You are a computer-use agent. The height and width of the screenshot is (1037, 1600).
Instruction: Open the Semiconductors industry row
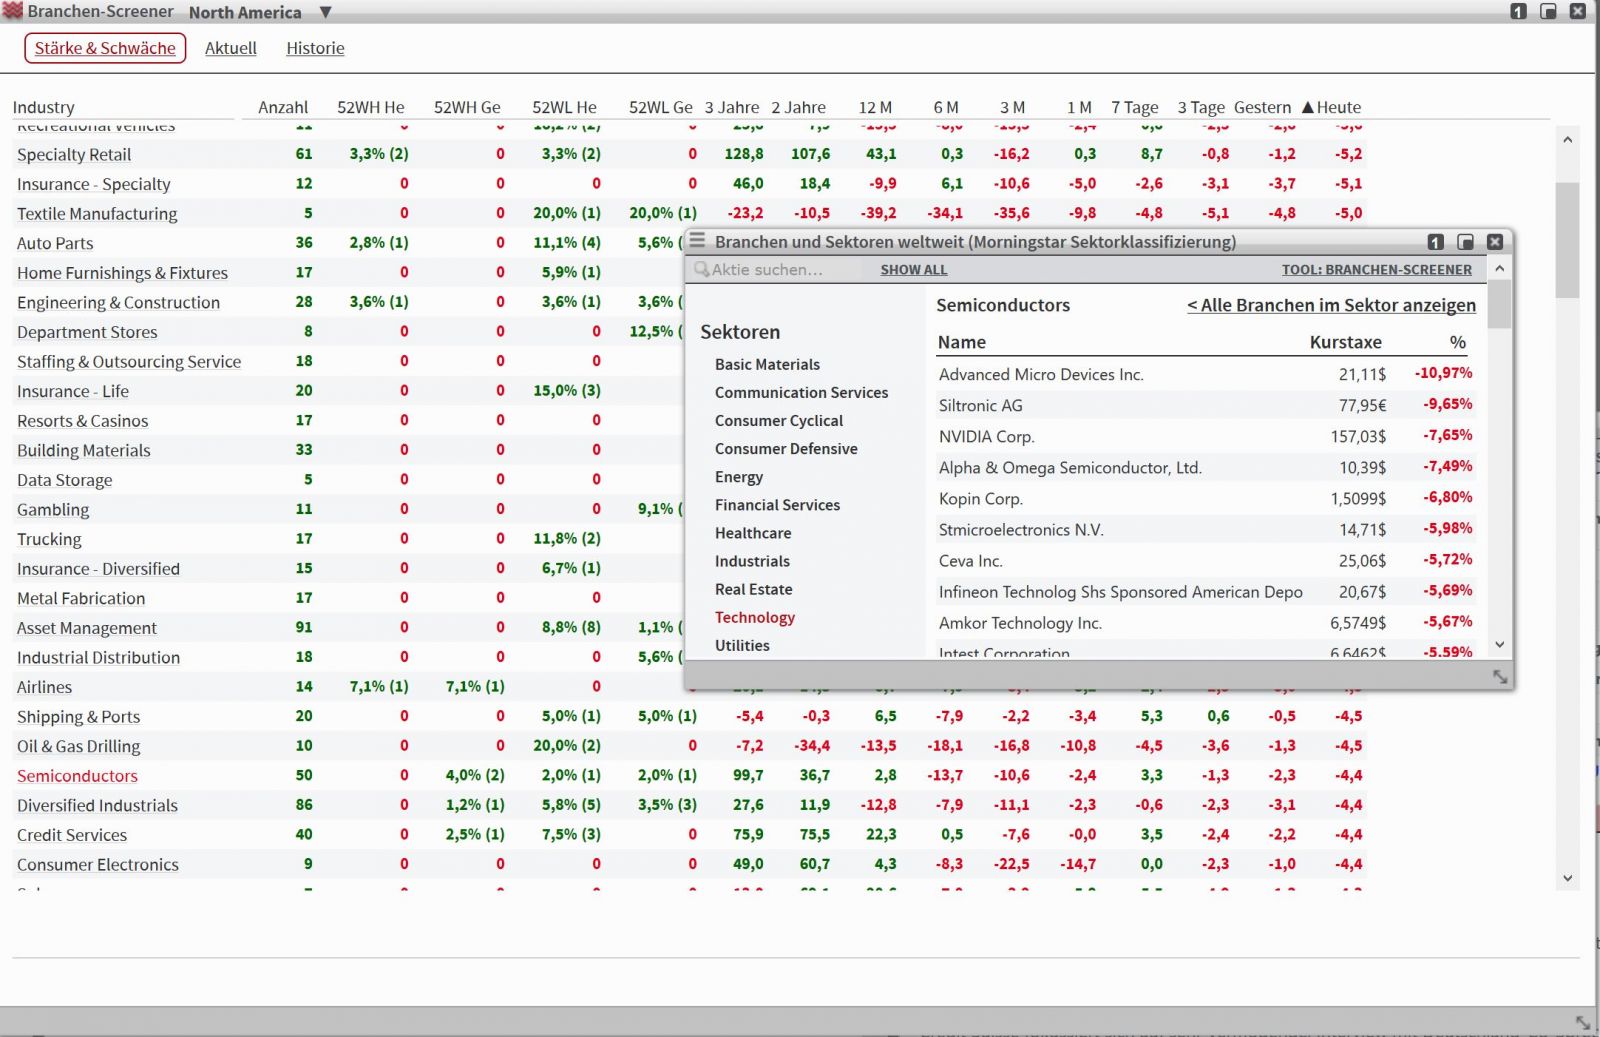[77, 776]
